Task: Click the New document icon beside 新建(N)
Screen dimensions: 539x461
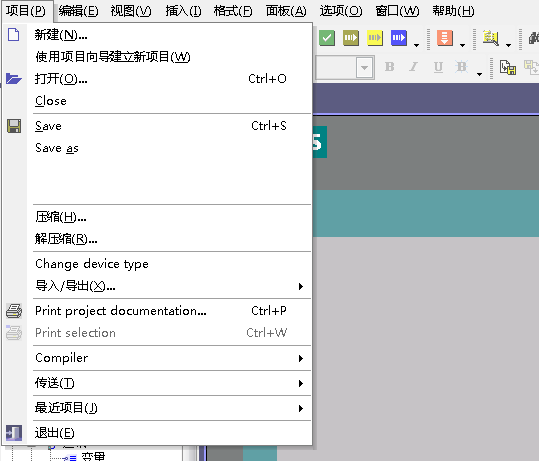Action: [14, 35]
